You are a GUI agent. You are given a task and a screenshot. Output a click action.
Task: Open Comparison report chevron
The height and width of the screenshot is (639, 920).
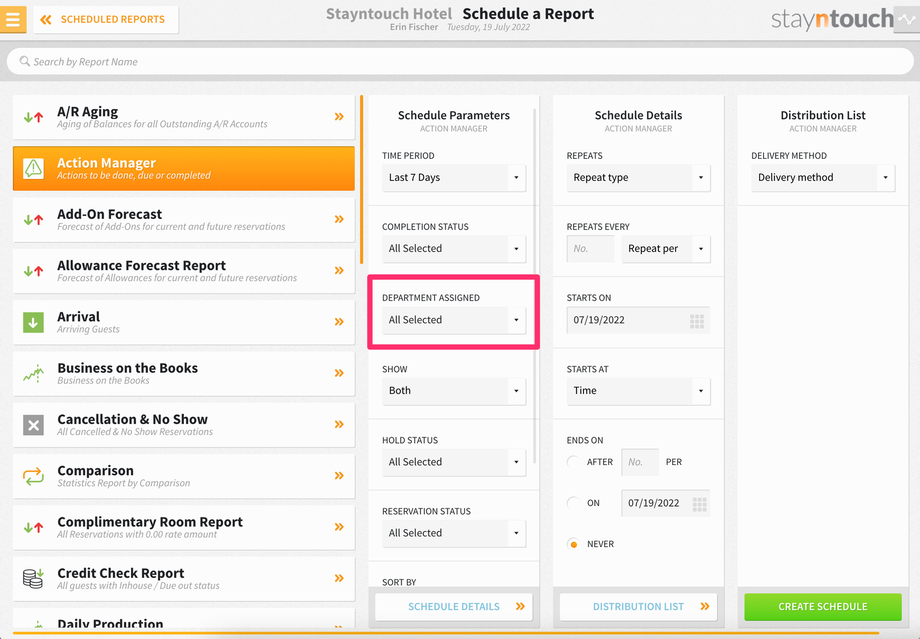pos(339,475)
